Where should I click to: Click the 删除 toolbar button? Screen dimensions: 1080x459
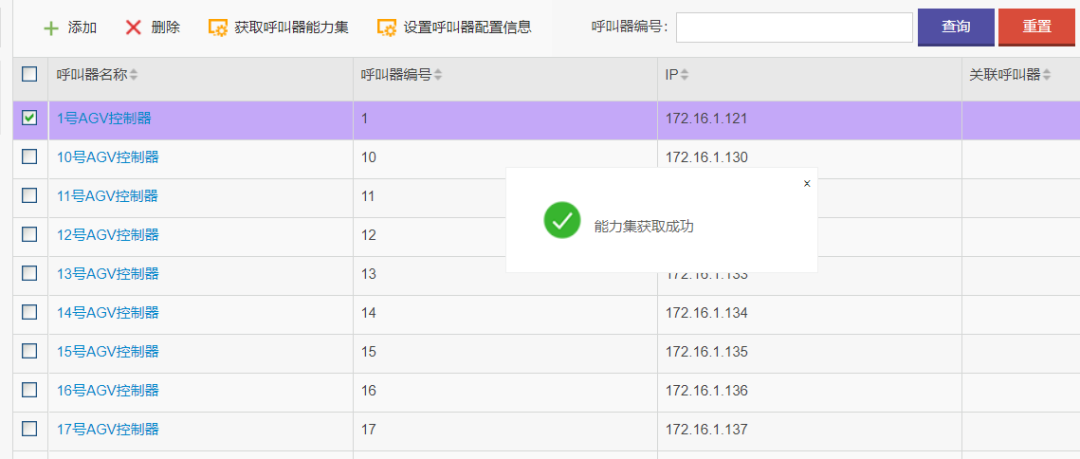point(153,28)
